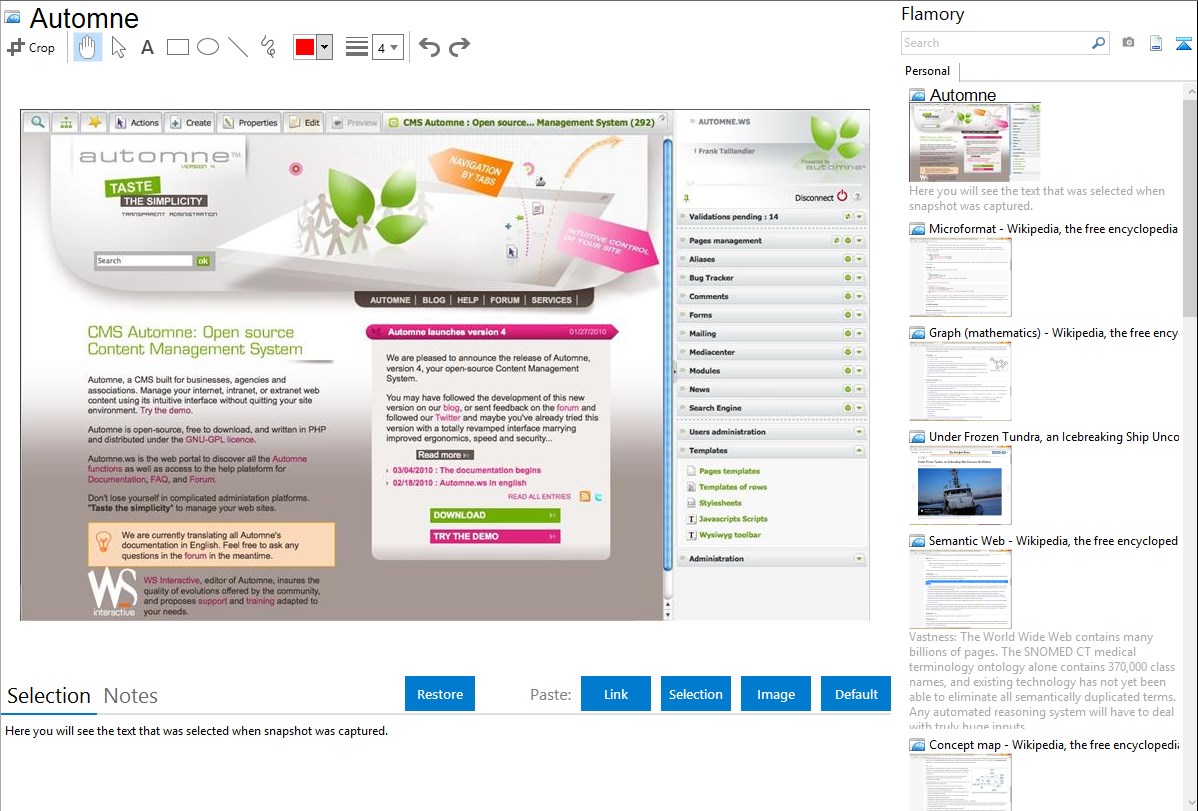Click the magnifier icon in Automne toolbar

(37, 122)
